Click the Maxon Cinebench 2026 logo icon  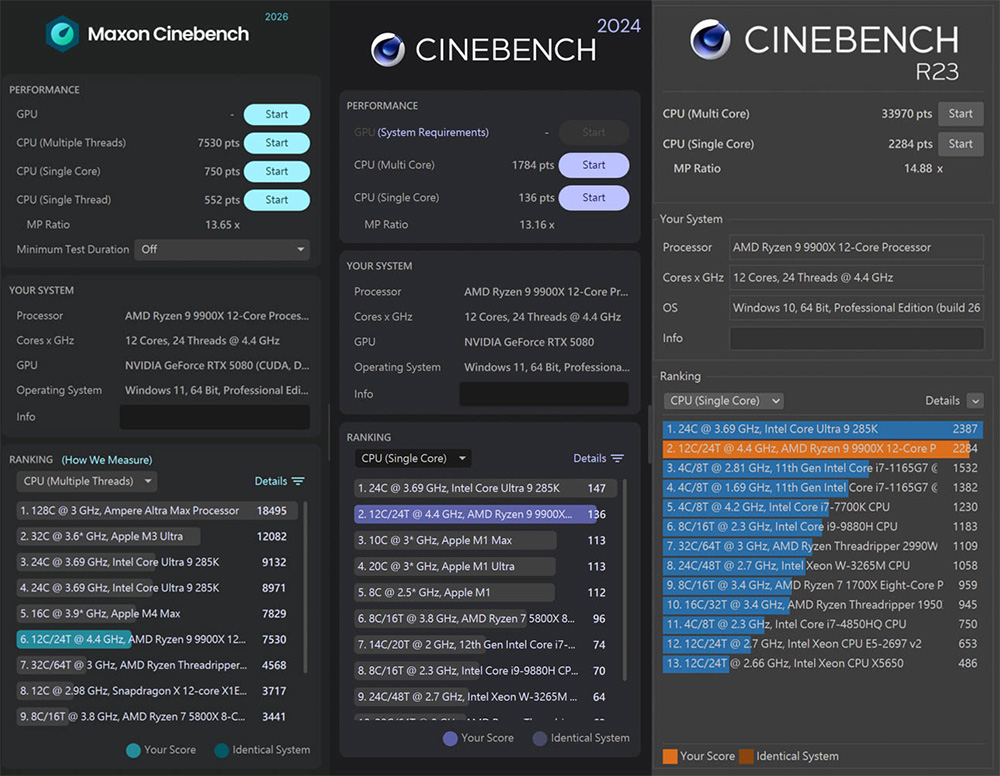[x=62, y=34]
